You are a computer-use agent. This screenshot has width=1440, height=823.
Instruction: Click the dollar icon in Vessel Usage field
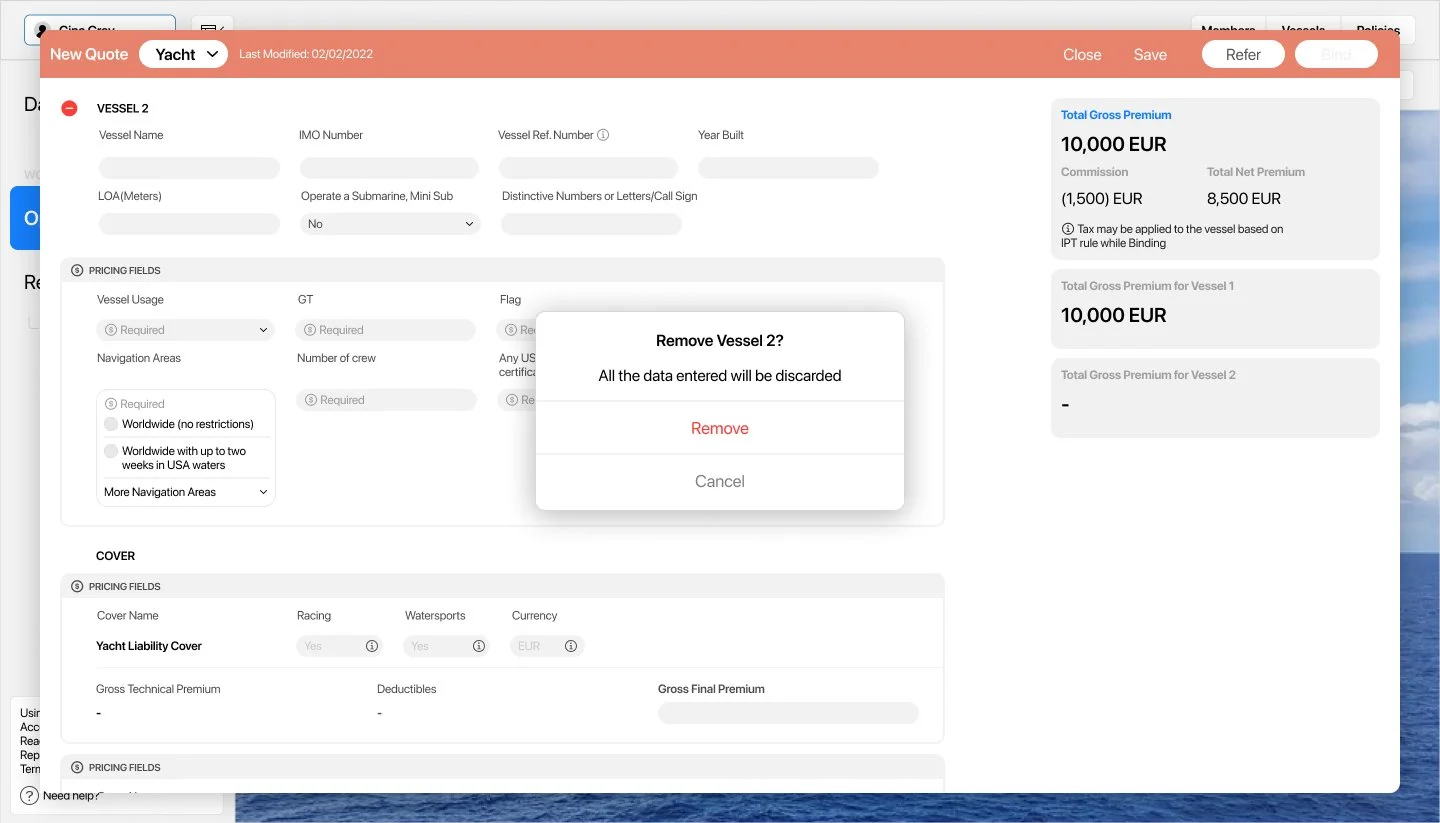tap(111, 330)
